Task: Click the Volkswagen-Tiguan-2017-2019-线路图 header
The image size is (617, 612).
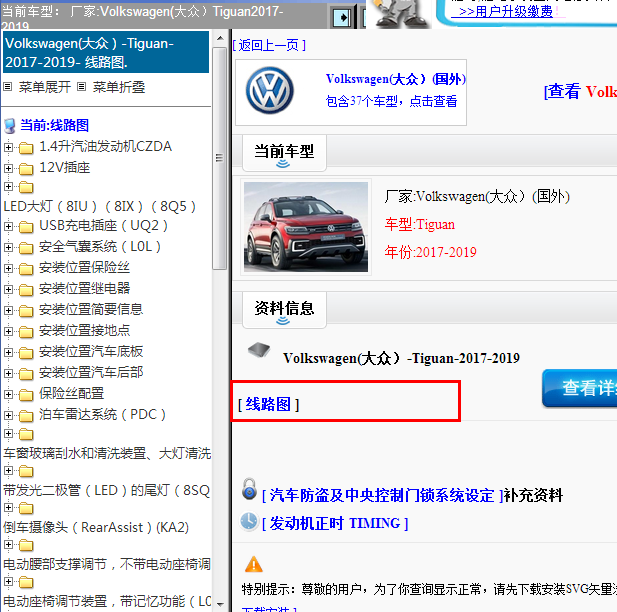Action: (x=106, y=52)
